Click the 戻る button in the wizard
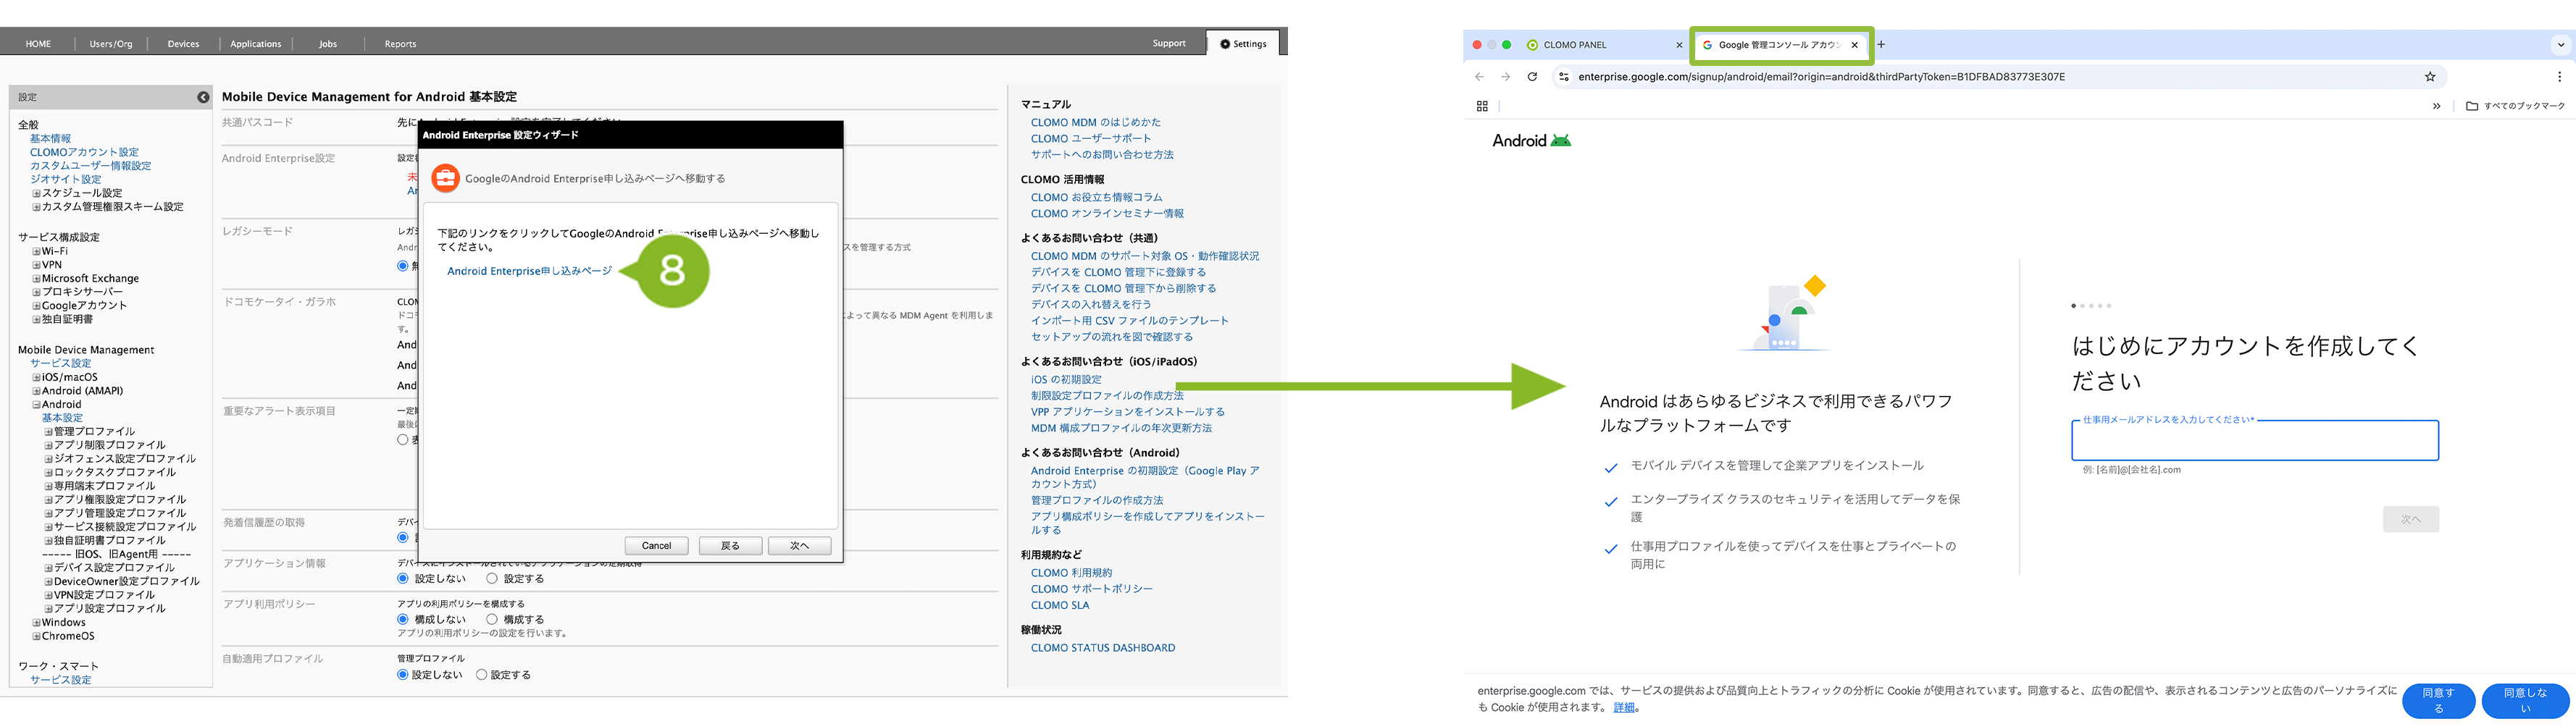This screenshot has height=724, width=2576. (x=730, y=545)
